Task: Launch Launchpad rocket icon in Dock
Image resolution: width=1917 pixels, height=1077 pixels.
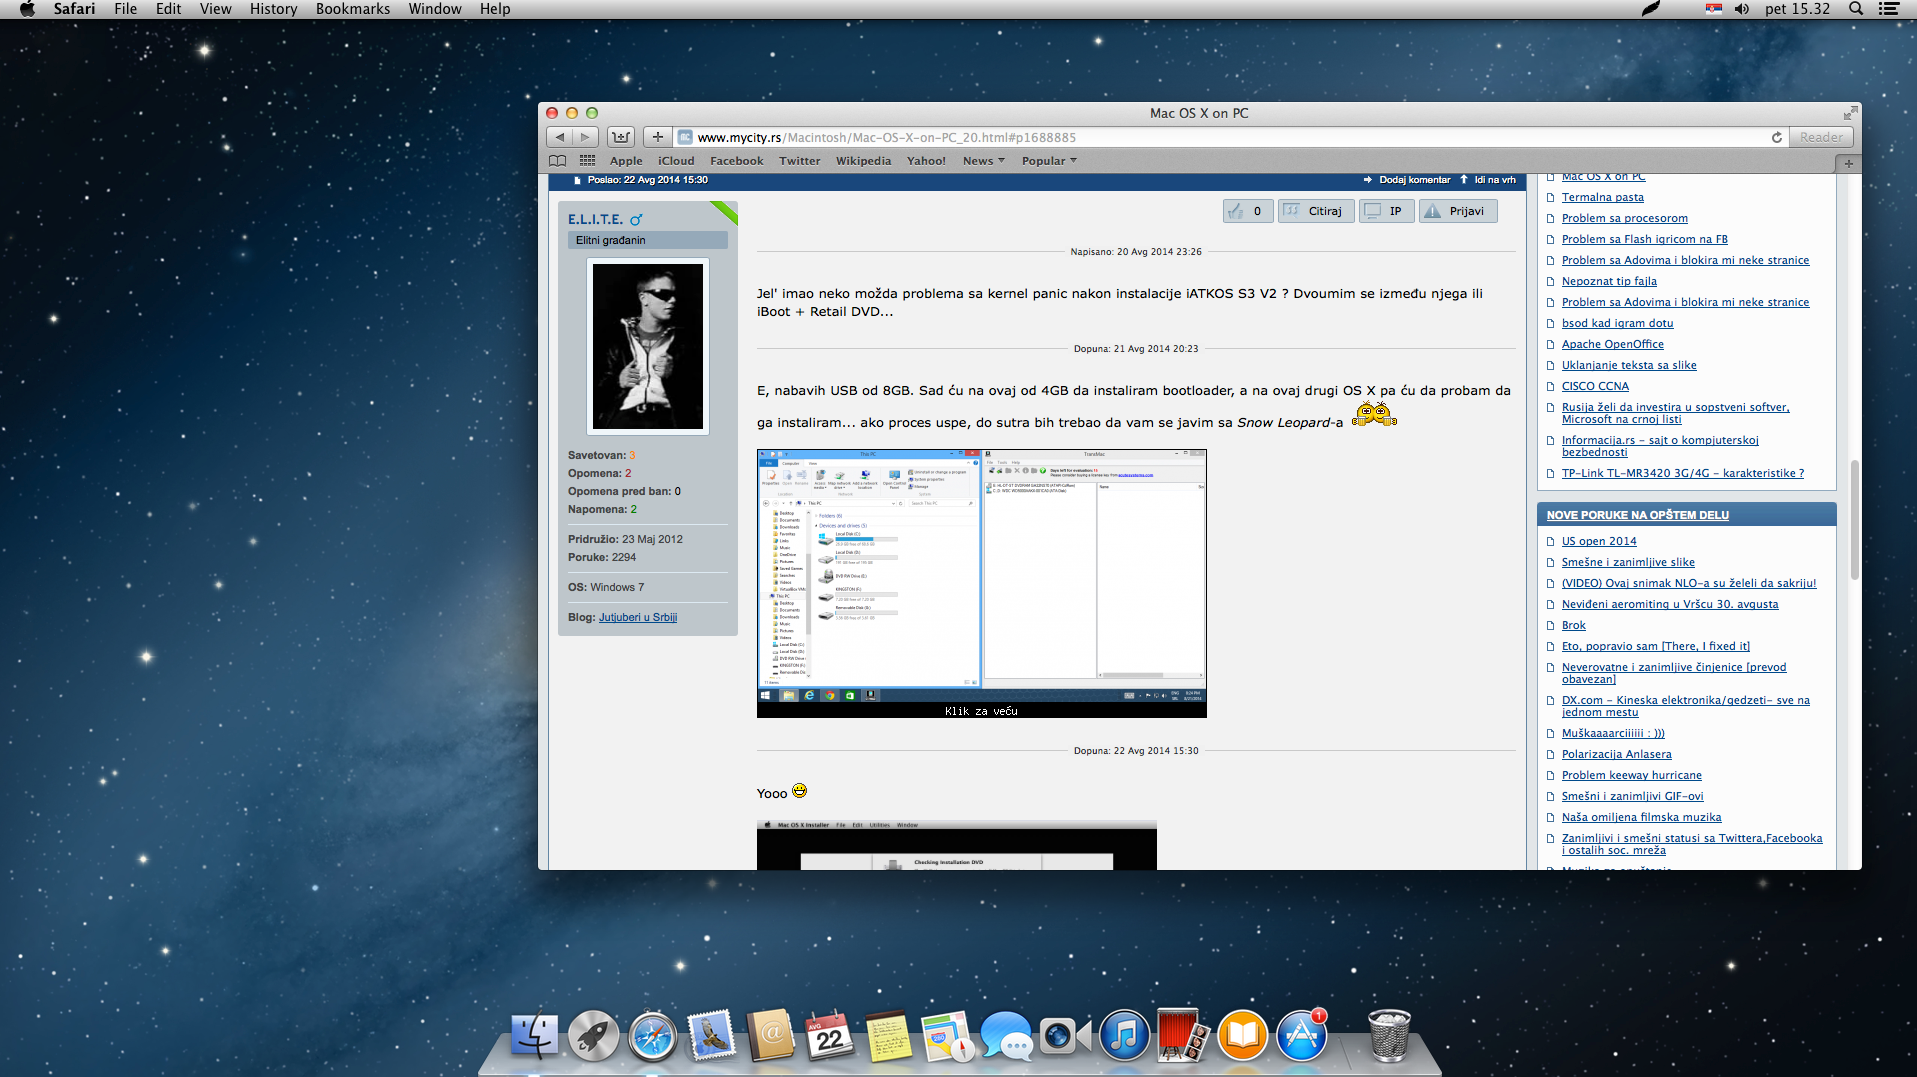Action: (x=593, y=1035)
